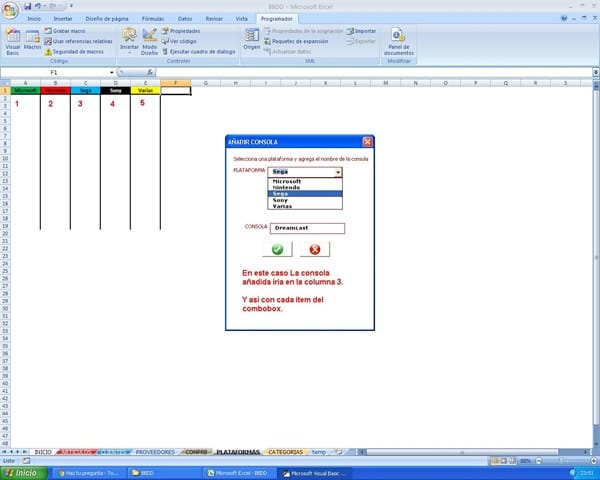Open the Datos ribbon tab
The width and height of the screenshot is (600, 480).
(185, 18)
